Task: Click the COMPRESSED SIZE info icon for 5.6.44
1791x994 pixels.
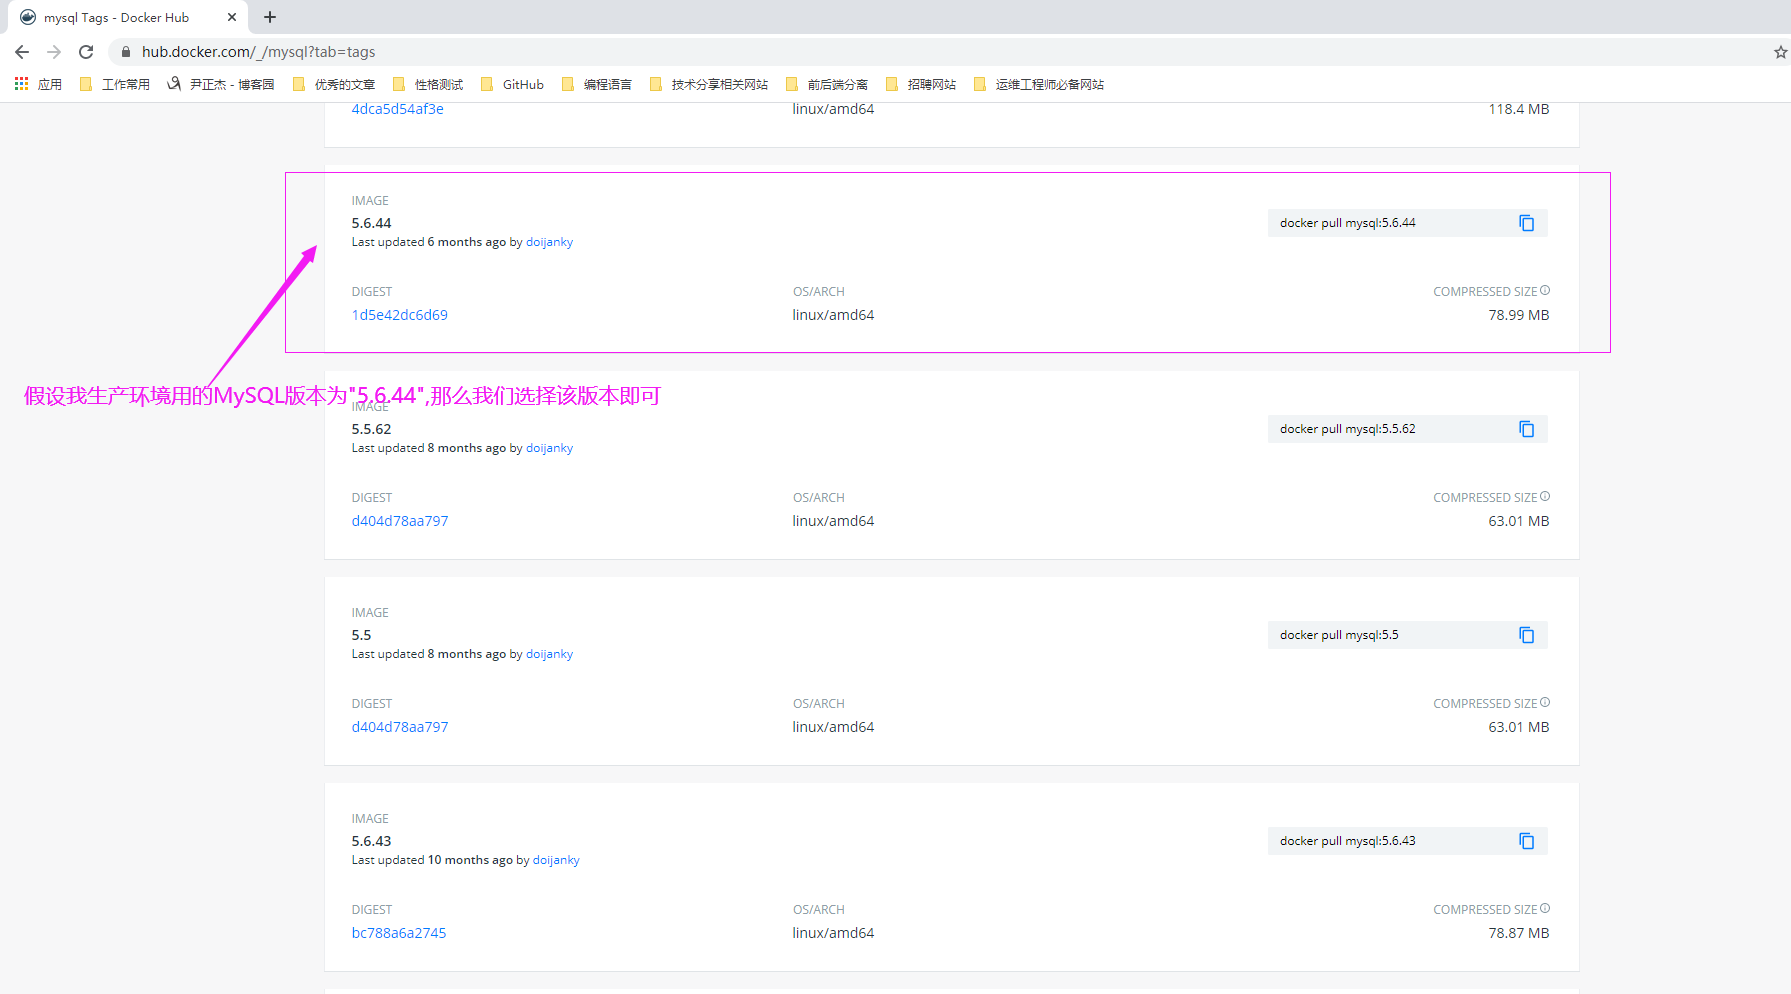Action: coord(1546,290)
